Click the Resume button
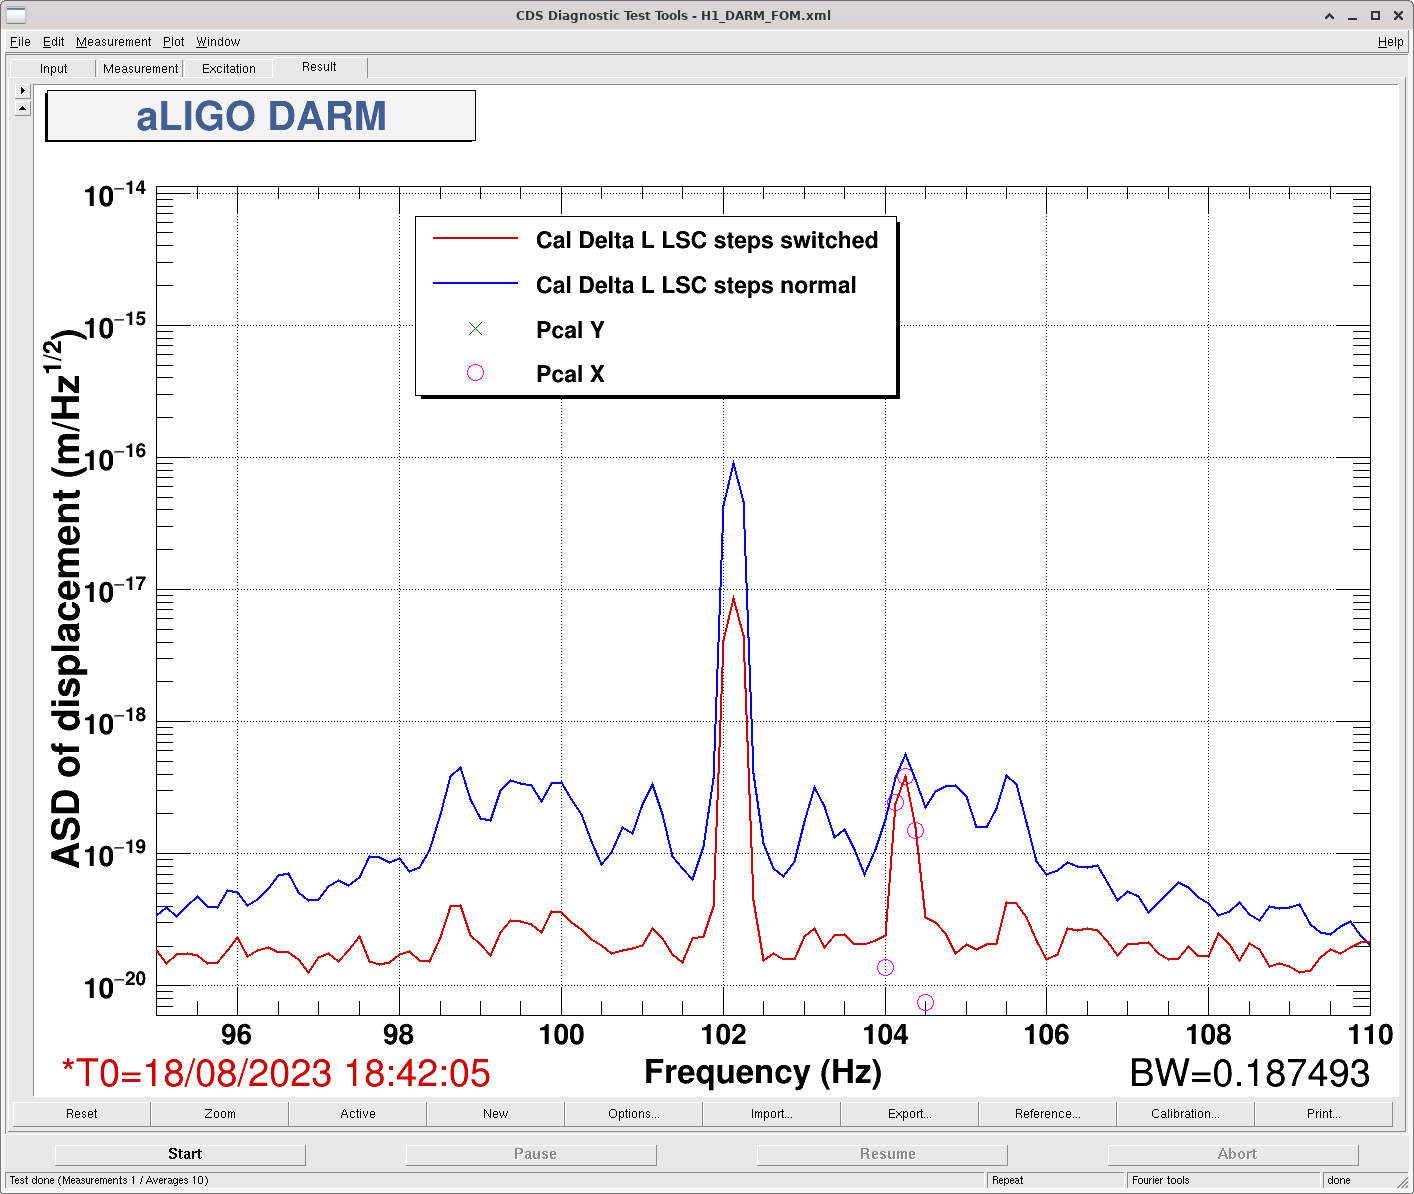 [x=882, y=1154]
